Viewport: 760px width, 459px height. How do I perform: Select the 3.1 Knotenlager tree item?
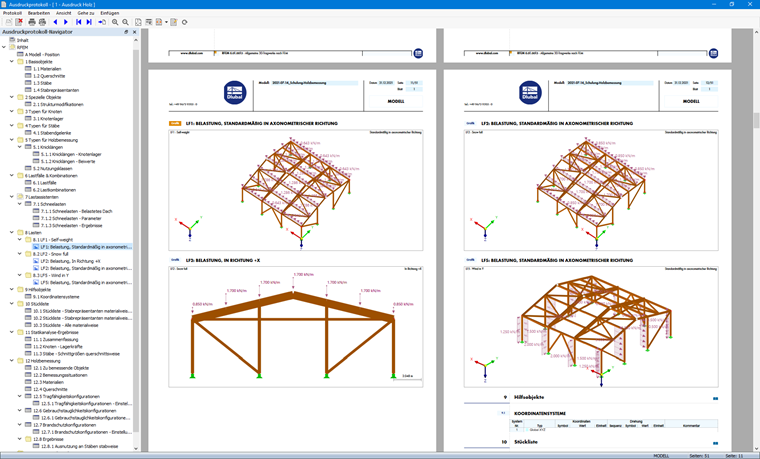48,119
